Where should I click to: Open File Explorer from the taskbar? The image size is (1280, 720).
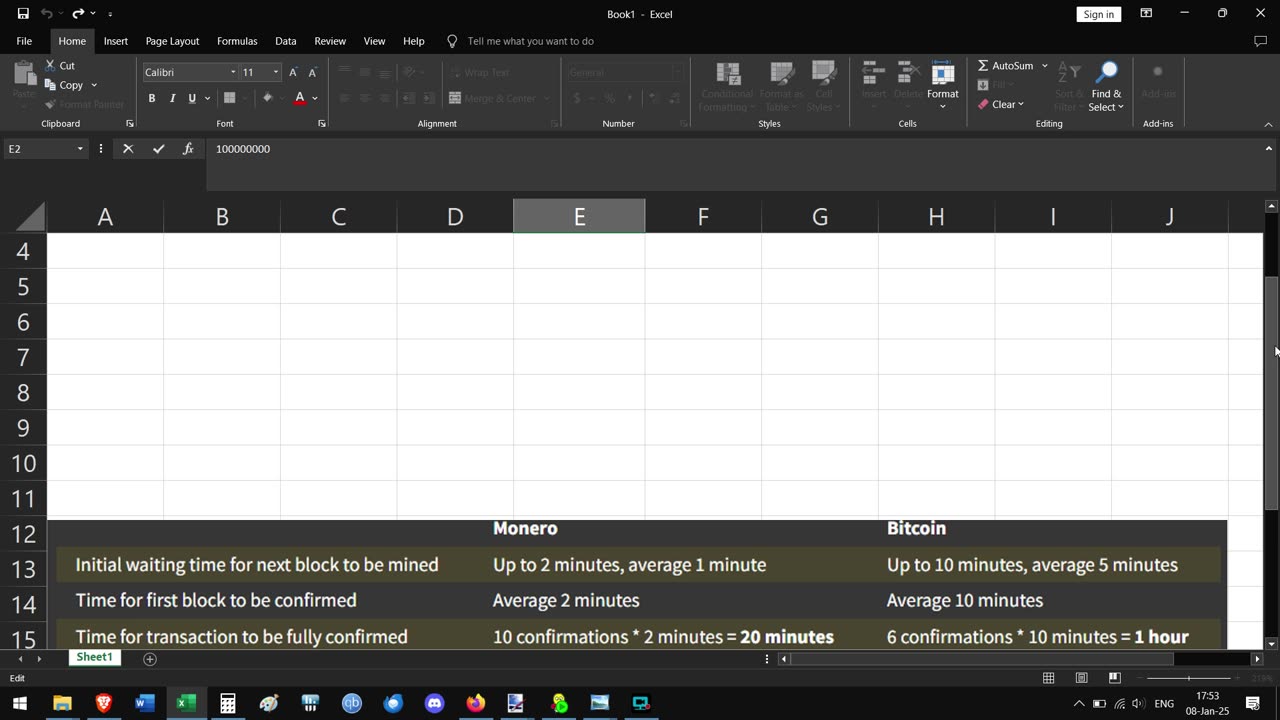coord(62,703)
